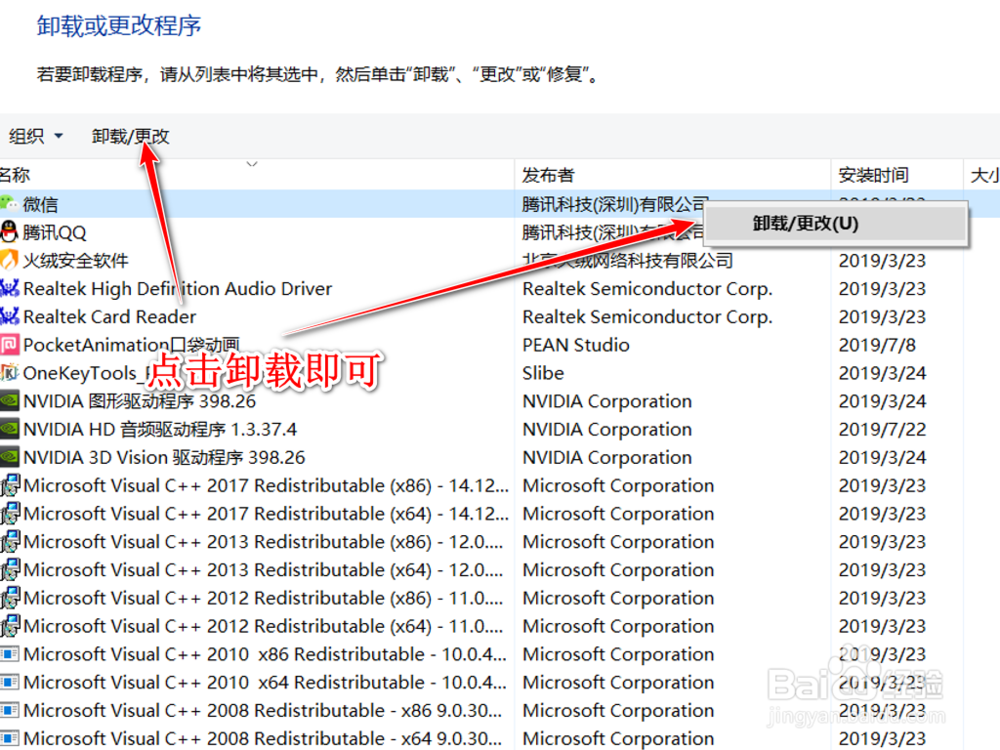
Task: Click the NVIDIA 图形驱动程序 398.26 icon
Action: (x=10, y=401)
